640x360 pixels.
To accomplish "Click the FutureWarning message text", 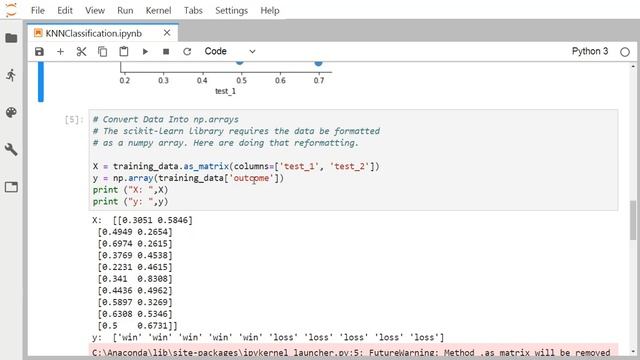I will pos(351,352).
